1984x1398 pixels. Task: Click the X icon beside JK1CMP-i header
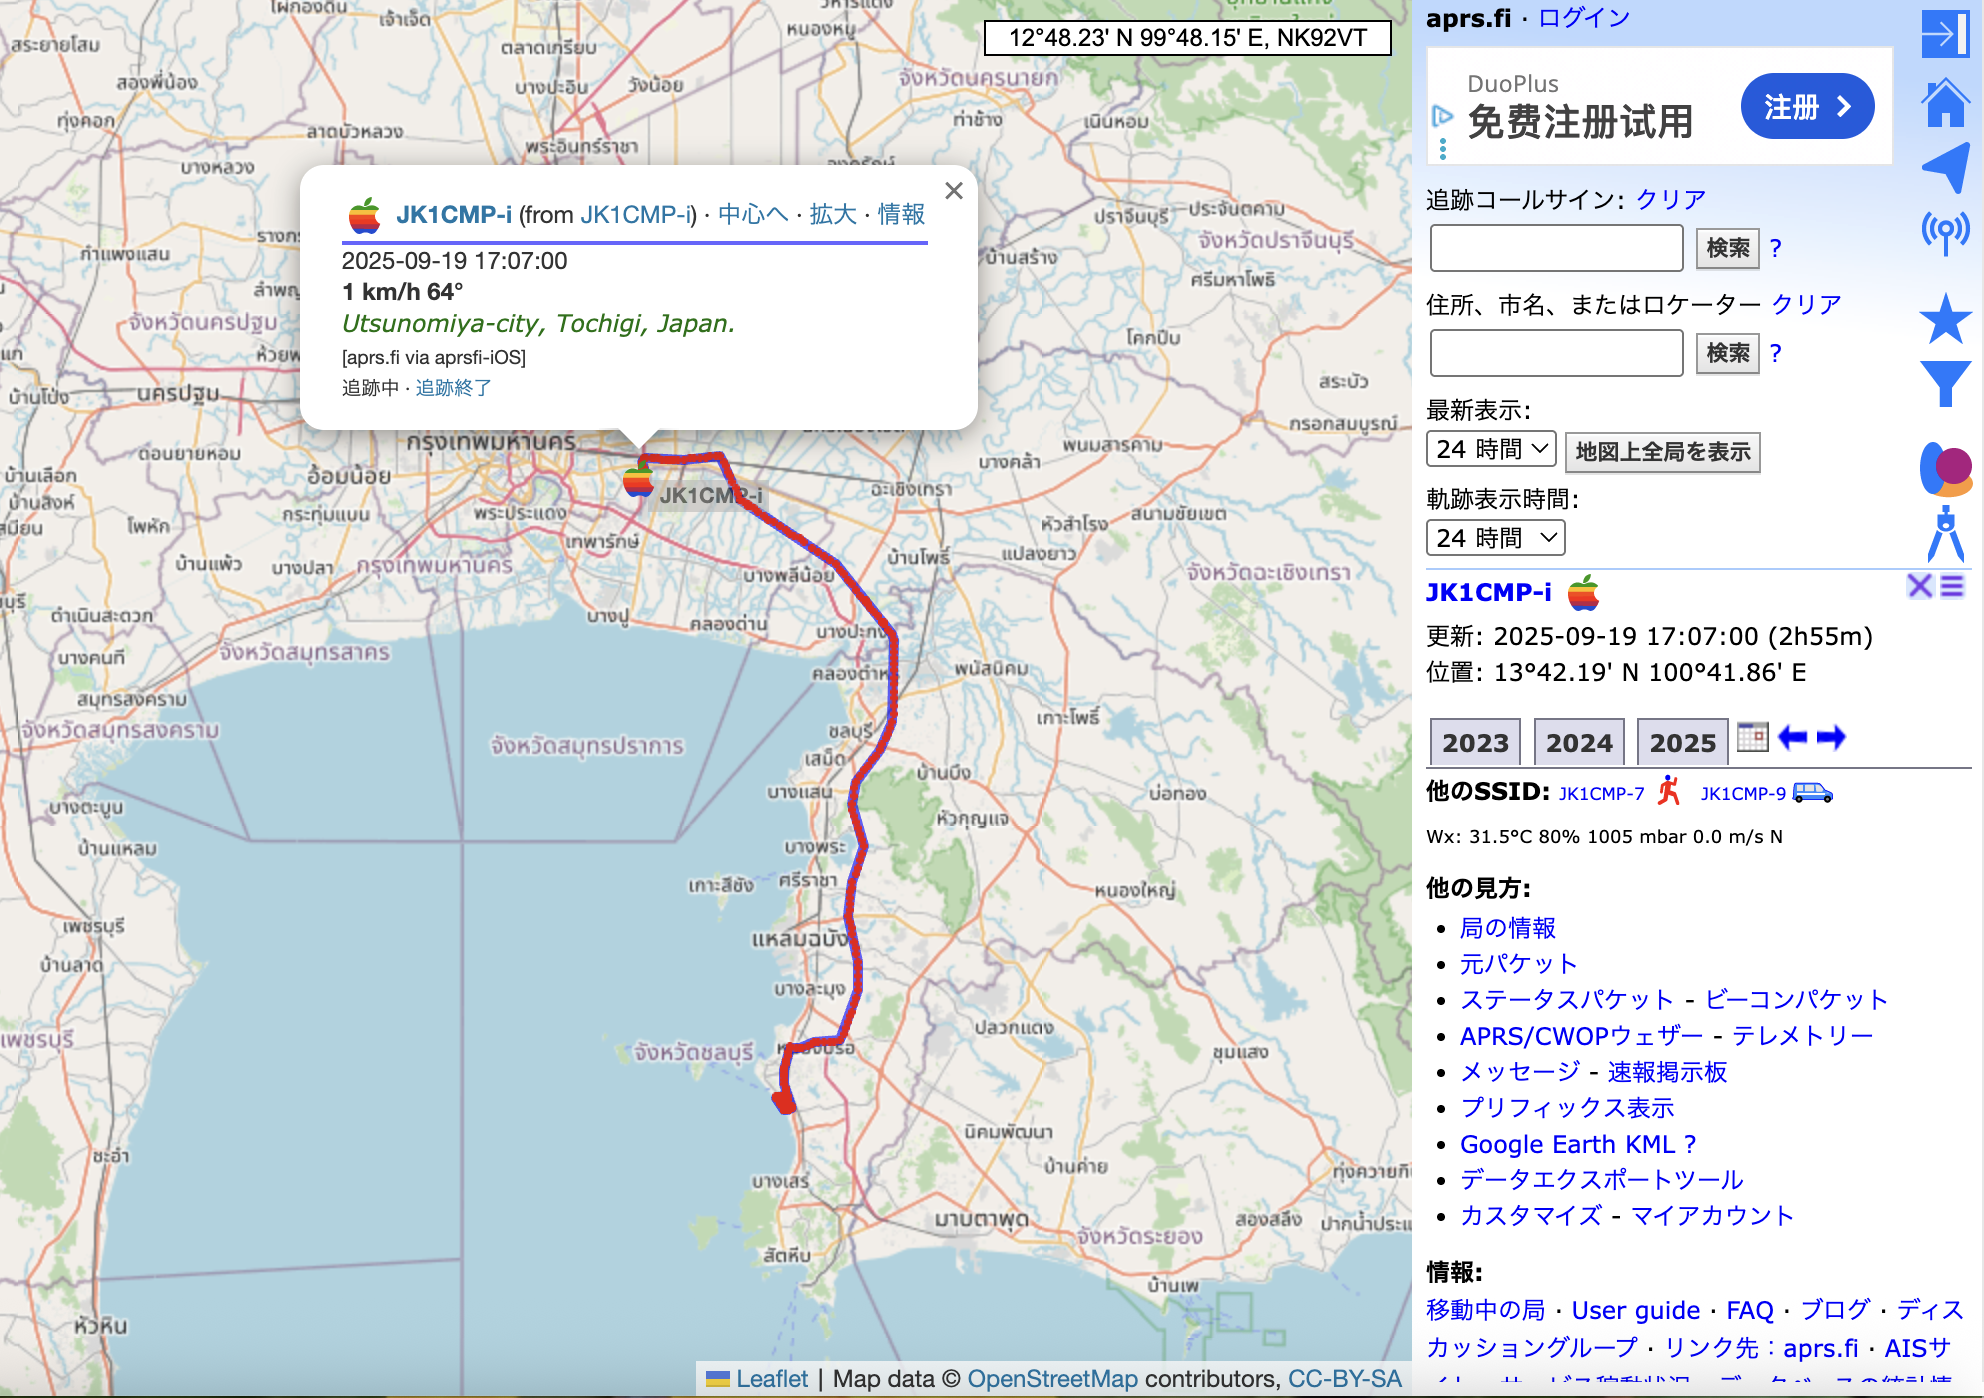[x=1919, y=586]
